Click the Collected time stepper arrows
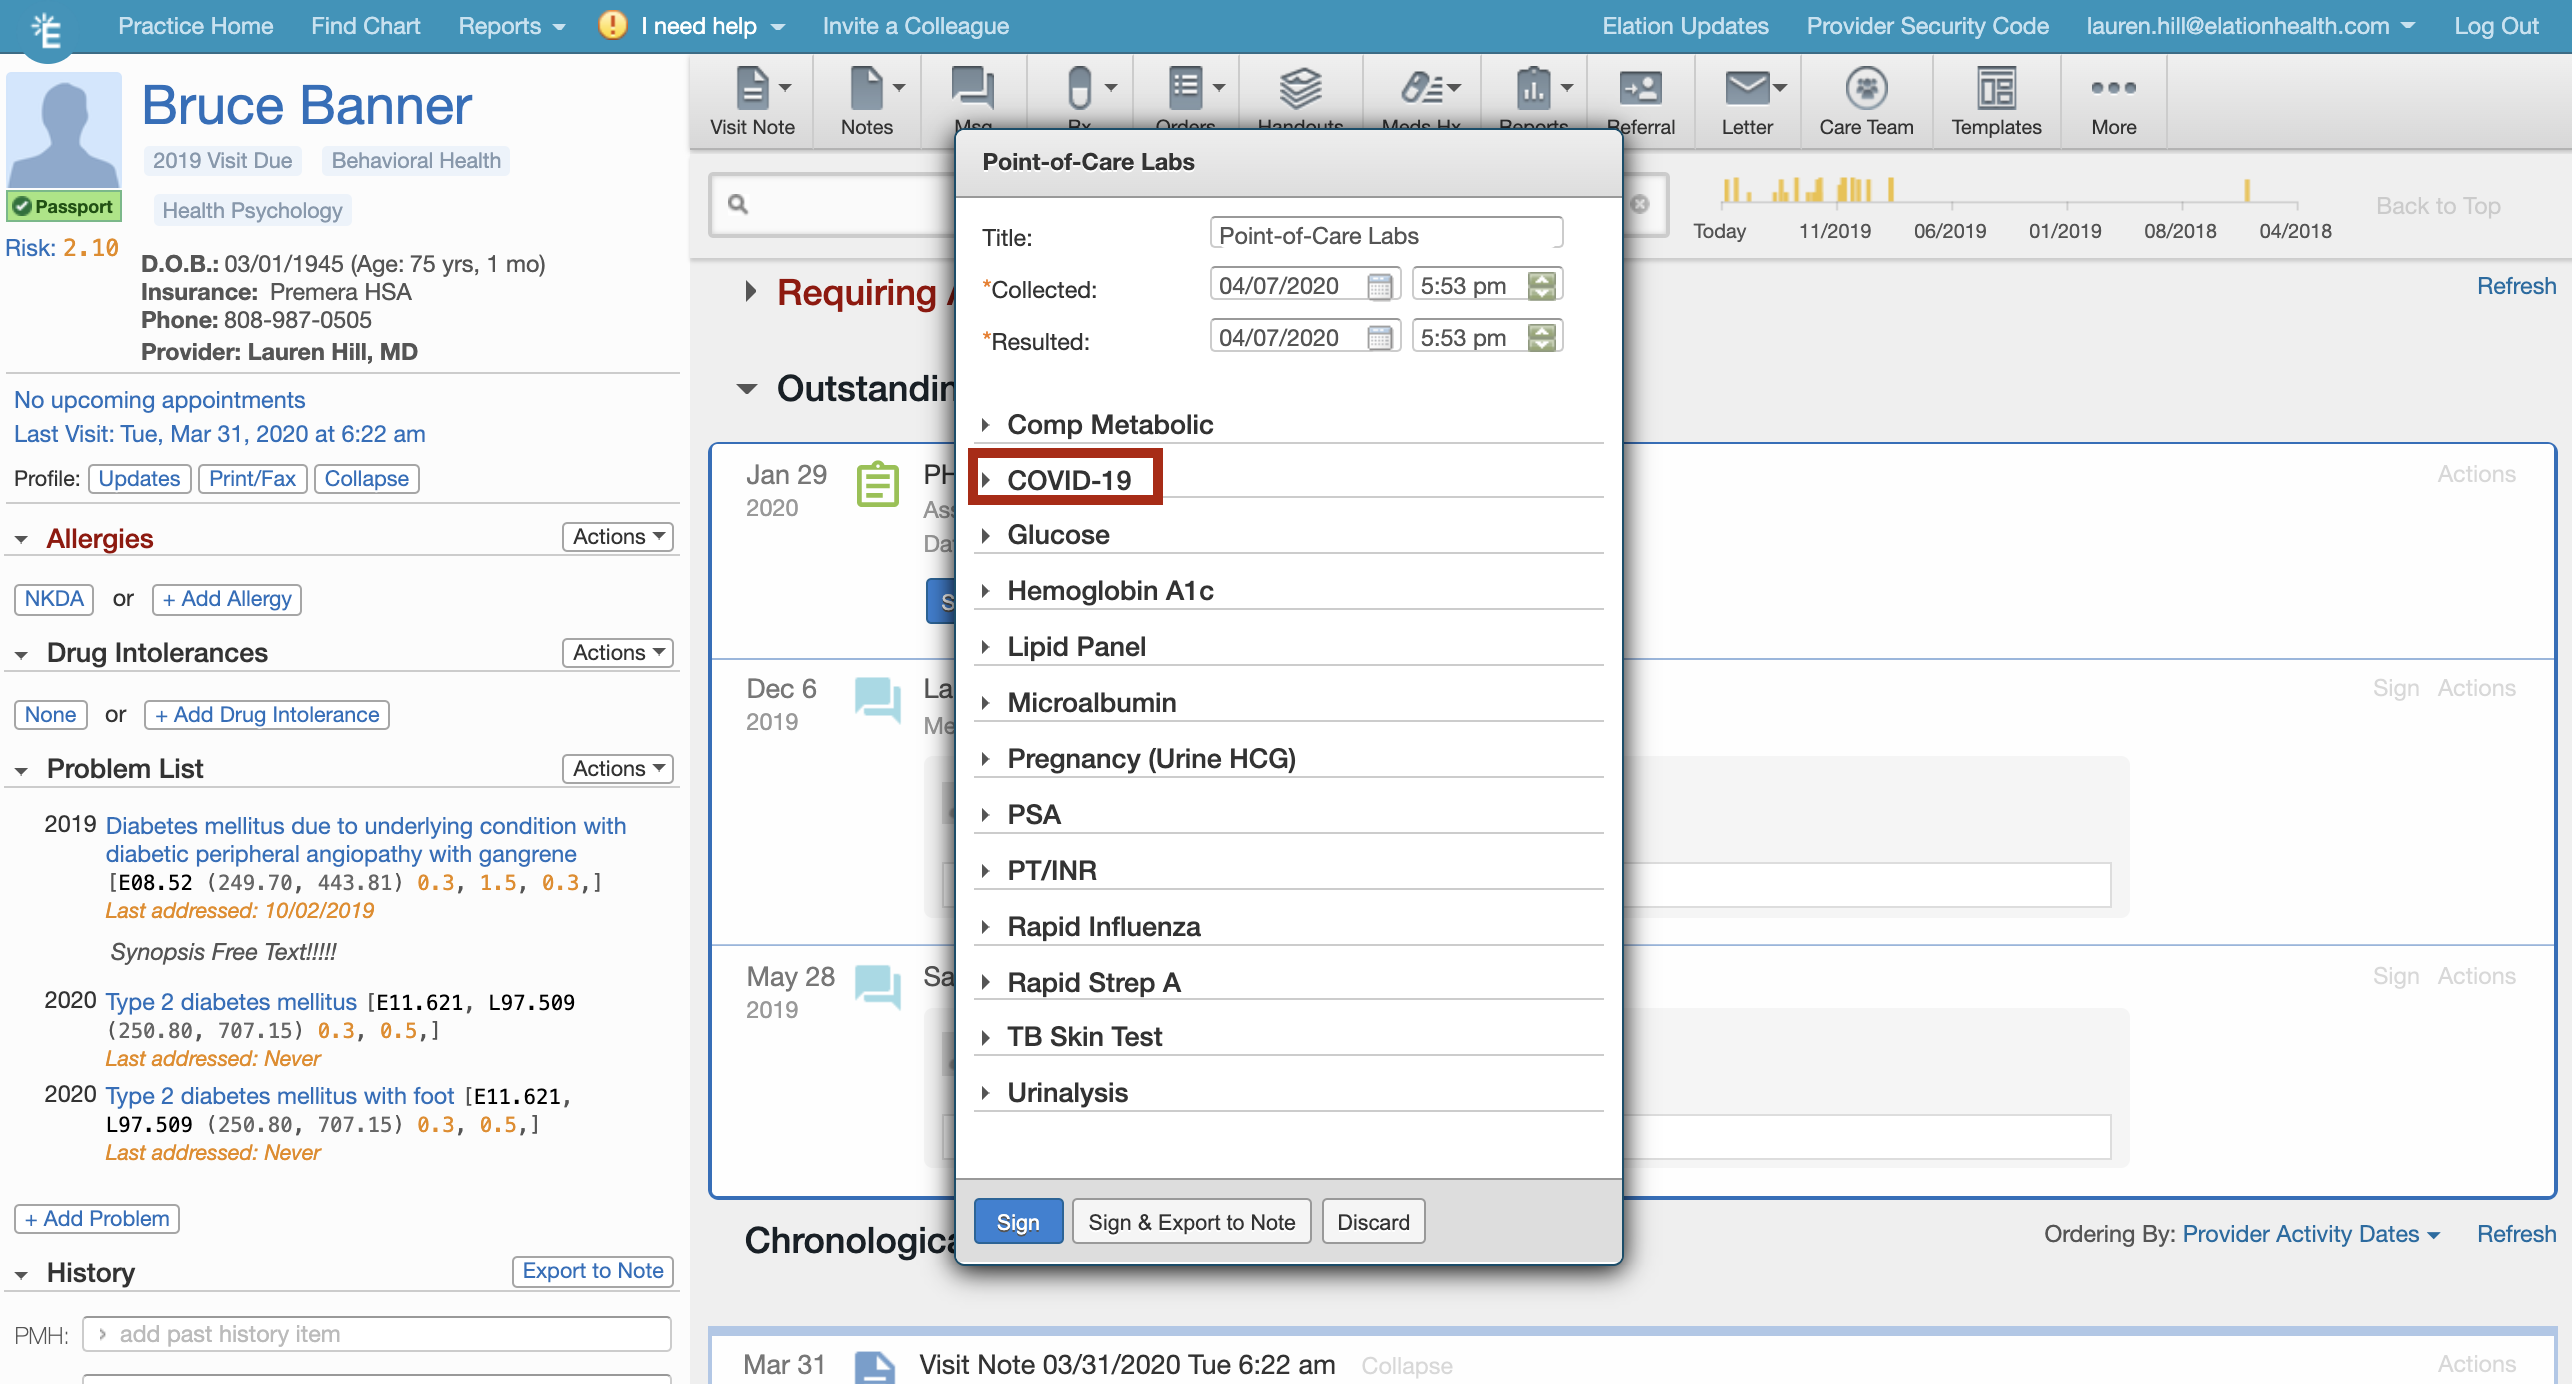 coord(1542,287)
